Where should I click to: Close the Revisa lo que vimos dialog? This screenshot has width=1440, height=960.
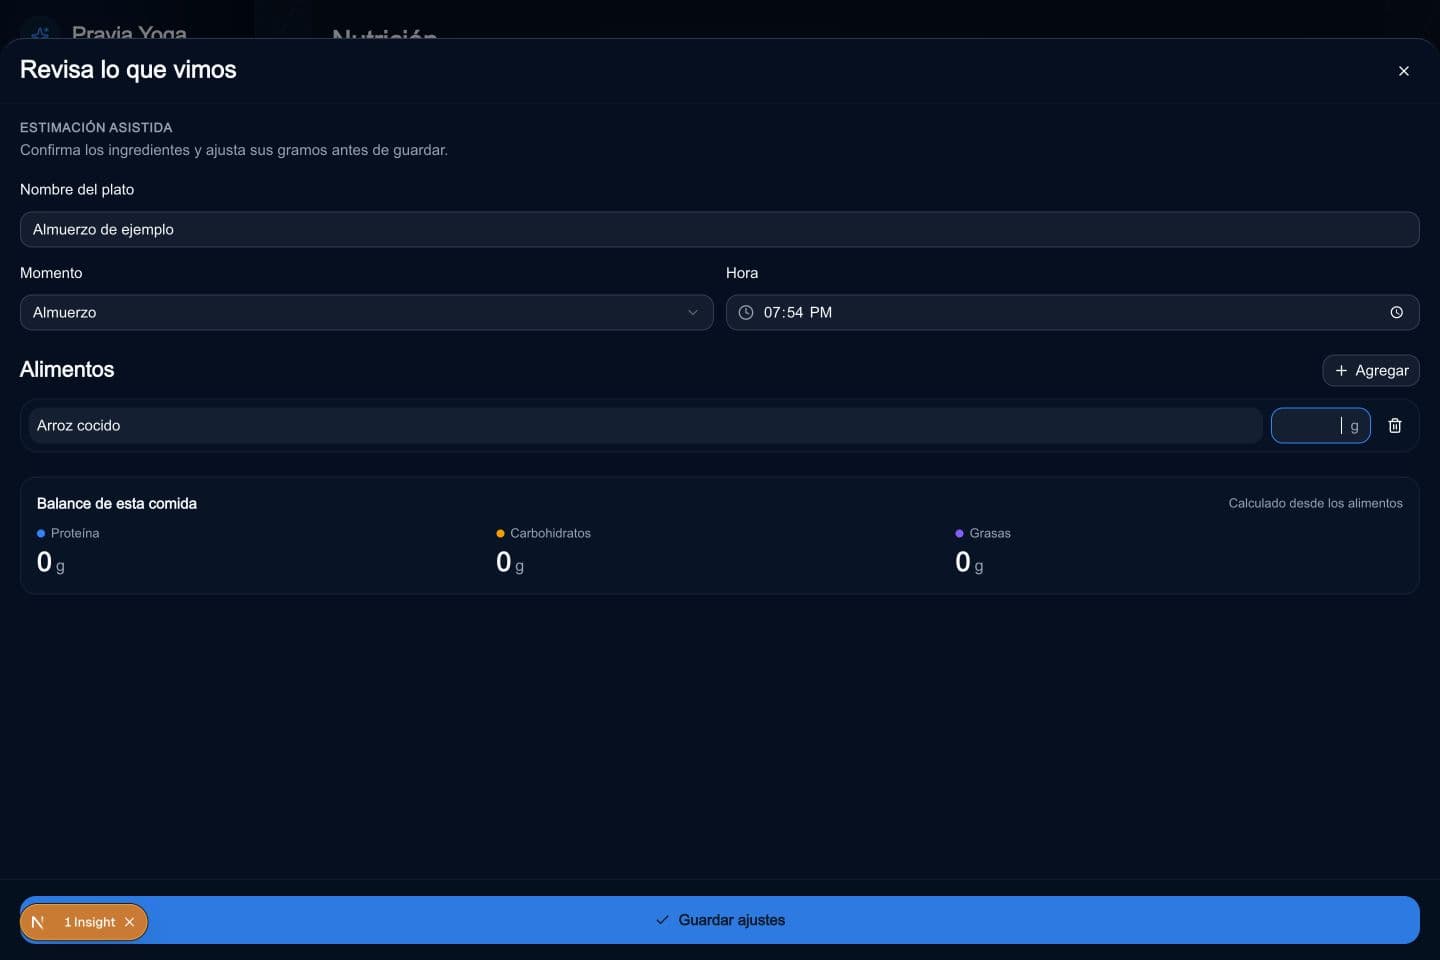(x=1404, y=71)
